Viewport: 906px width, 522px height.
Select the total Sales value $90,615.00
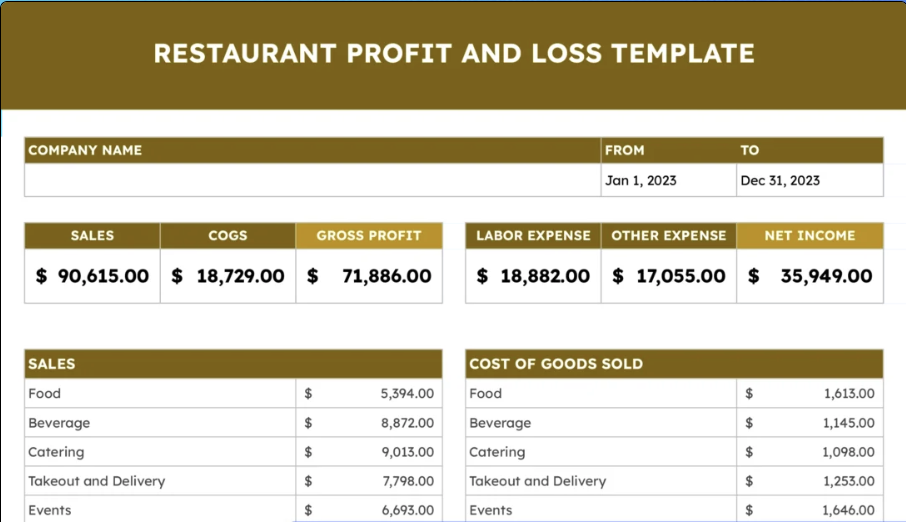pyautogui.click(x=92, y=276)
